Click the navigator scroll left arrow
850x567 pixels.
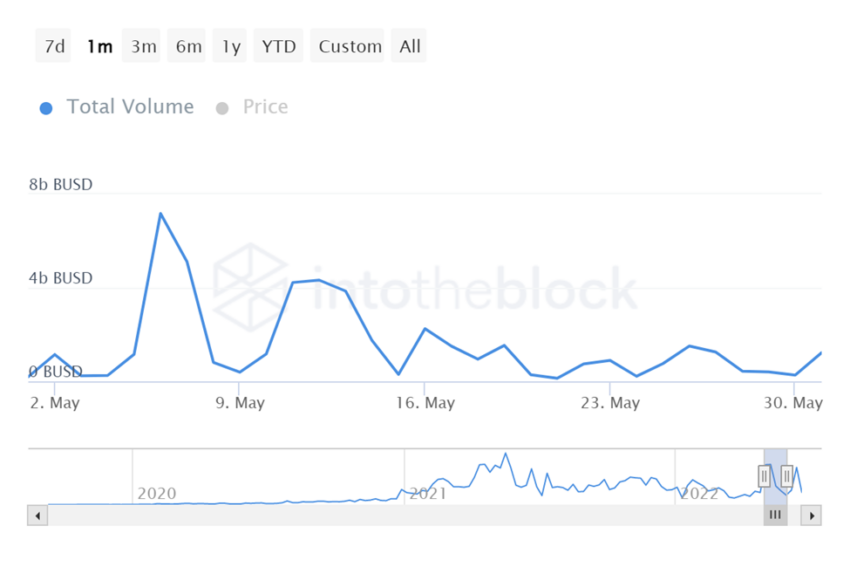tap(38, 516)
